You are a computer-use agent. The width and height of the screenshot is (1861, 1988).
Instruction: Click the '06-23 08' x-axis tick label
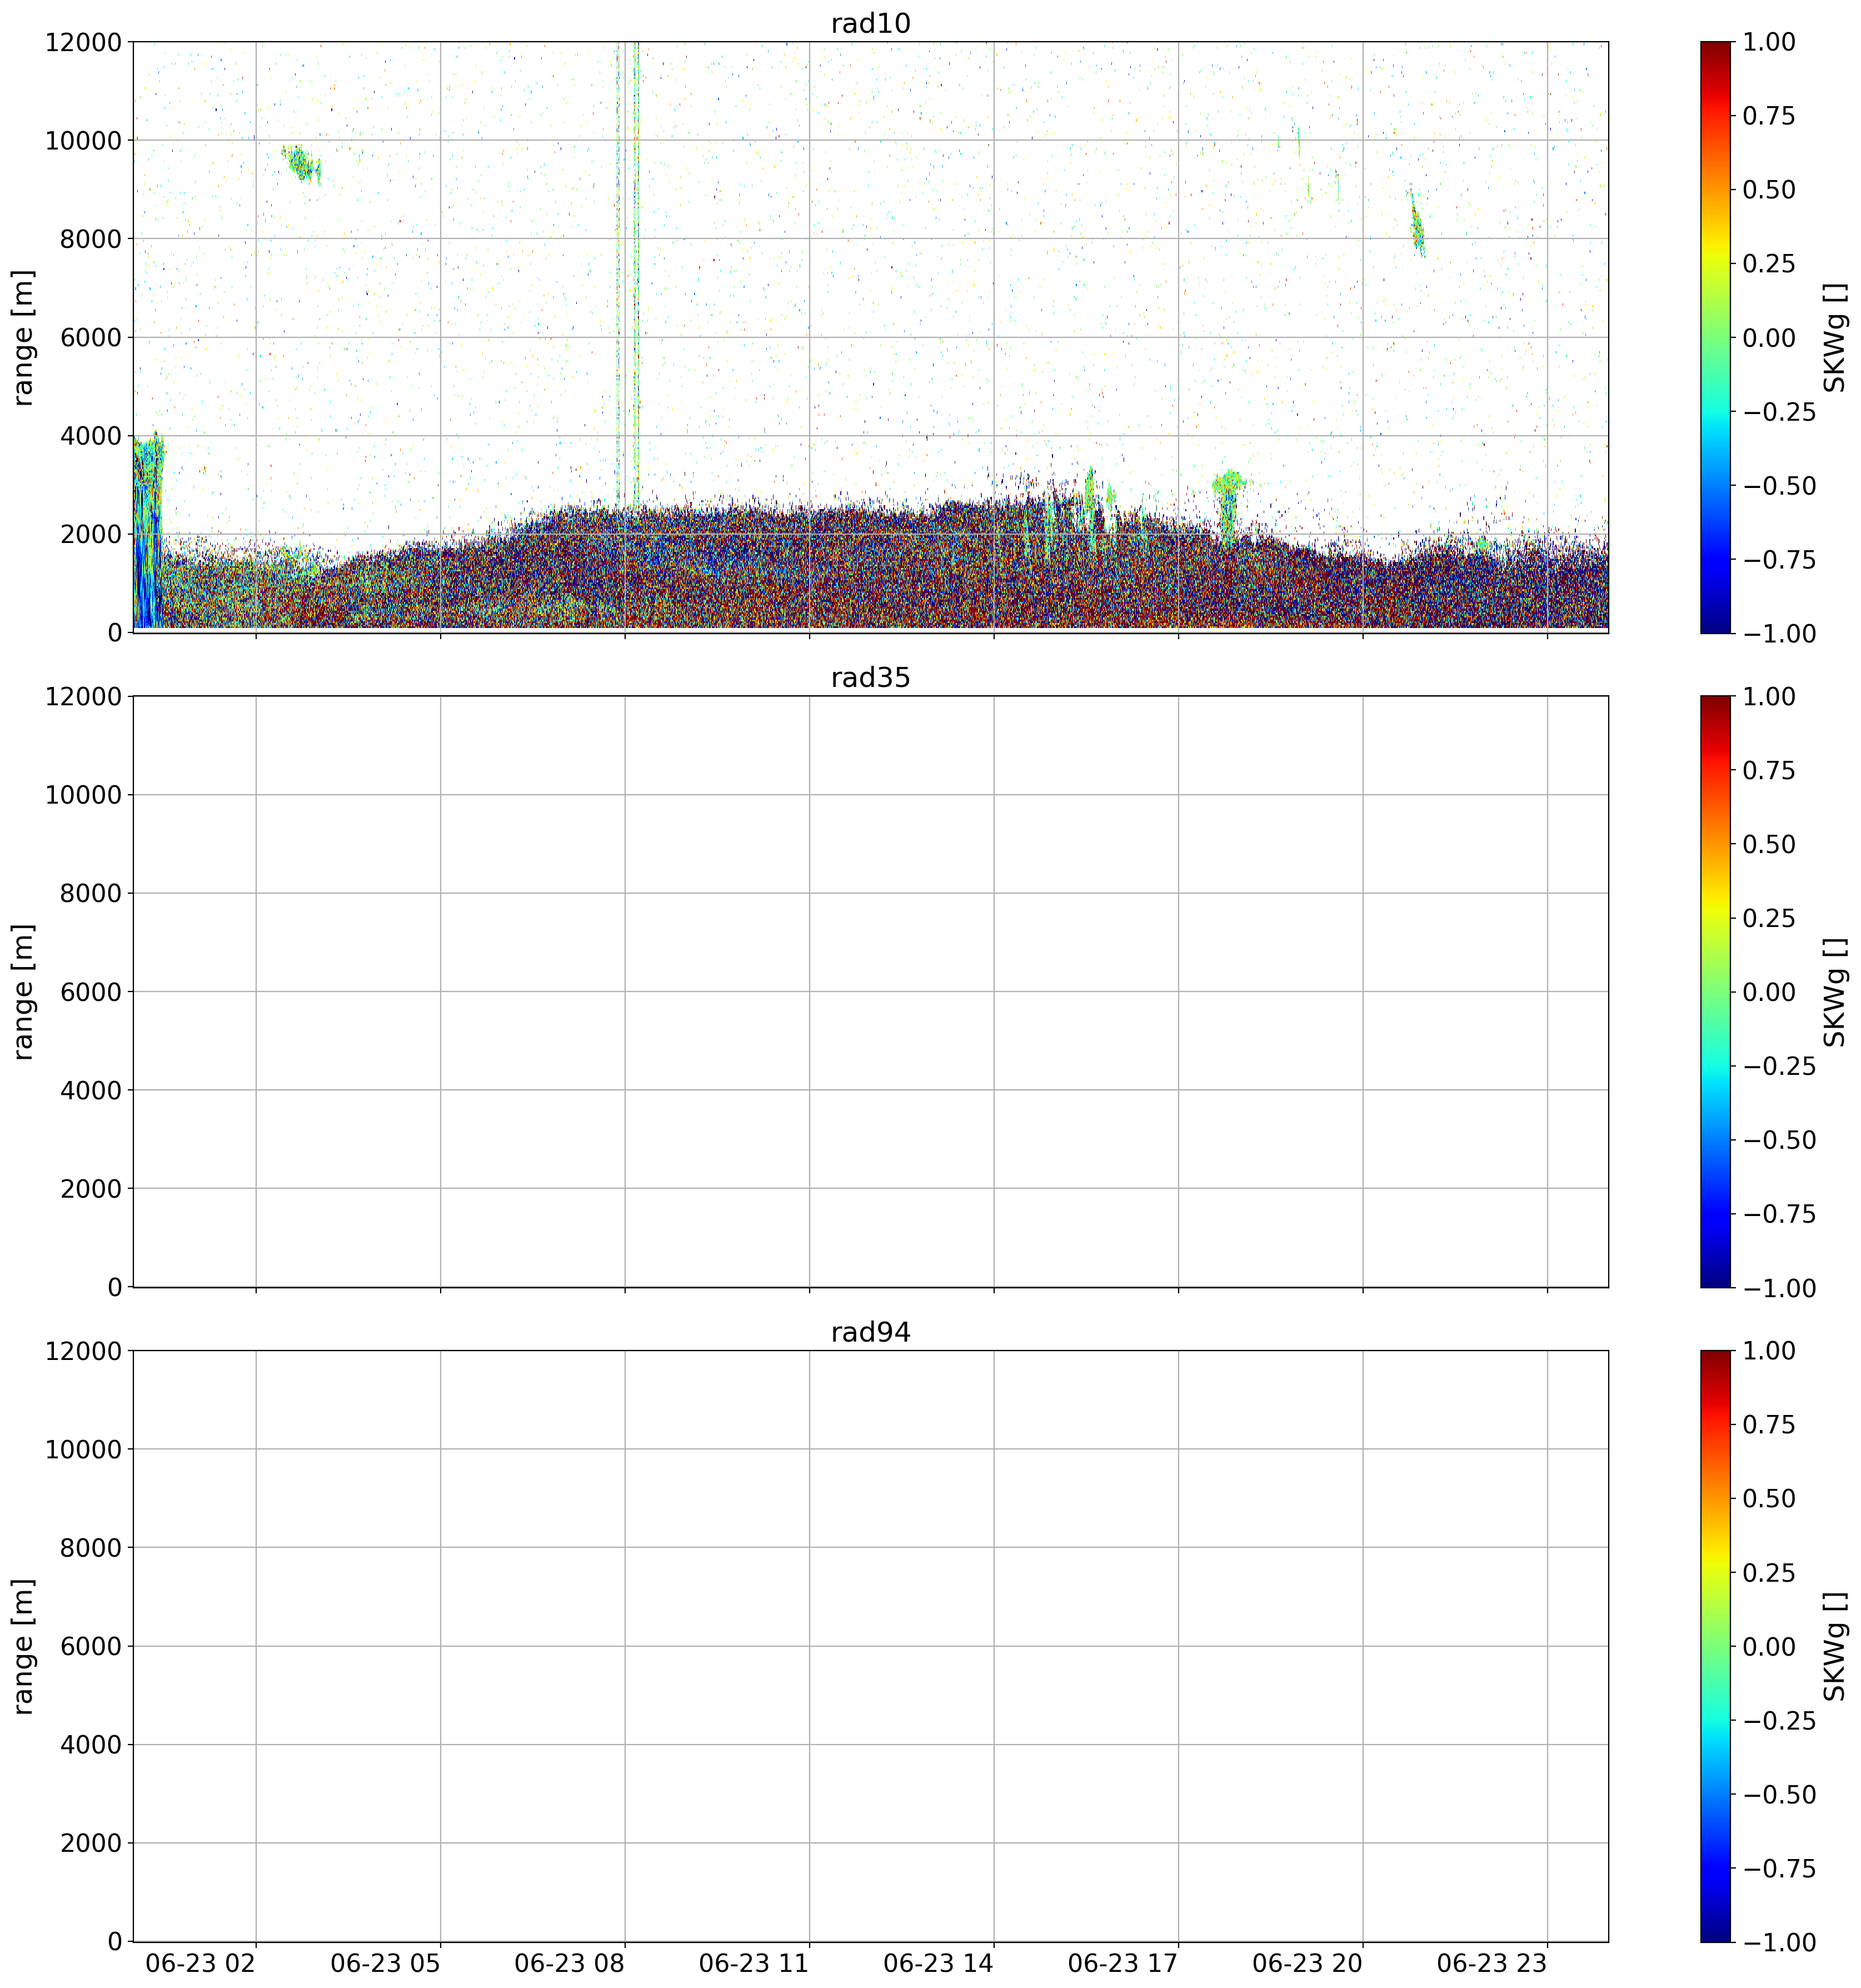[x=569, y=1963]
